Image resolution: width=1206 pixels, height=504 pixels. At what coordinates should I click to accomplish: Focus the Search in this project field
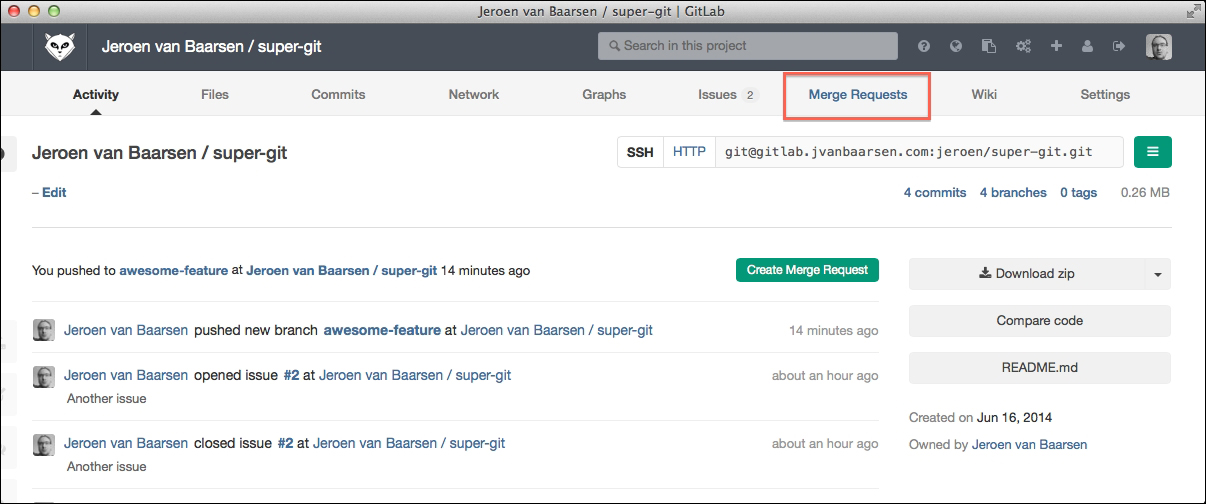[x=747, y=46]
